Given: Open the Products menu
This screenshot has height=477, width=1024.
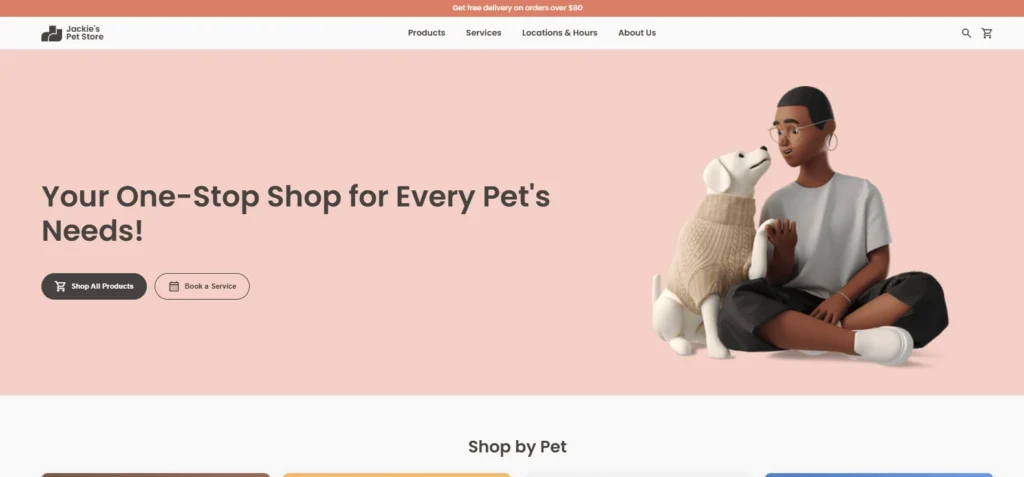Looking at the screenshot, I should coord(426,33).
